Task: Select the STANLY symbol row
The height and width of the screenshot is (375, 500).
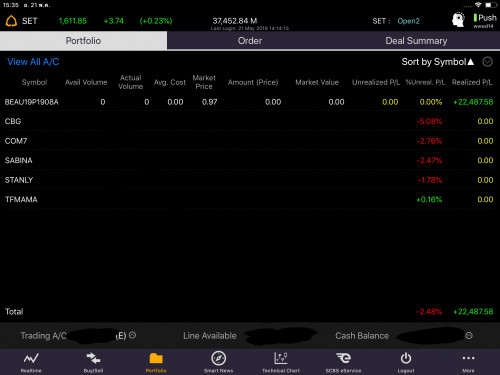Action: 19,180
